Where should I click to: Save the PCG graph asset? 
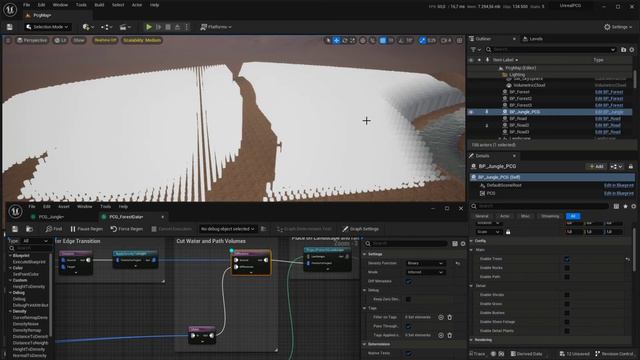(15, 229)
